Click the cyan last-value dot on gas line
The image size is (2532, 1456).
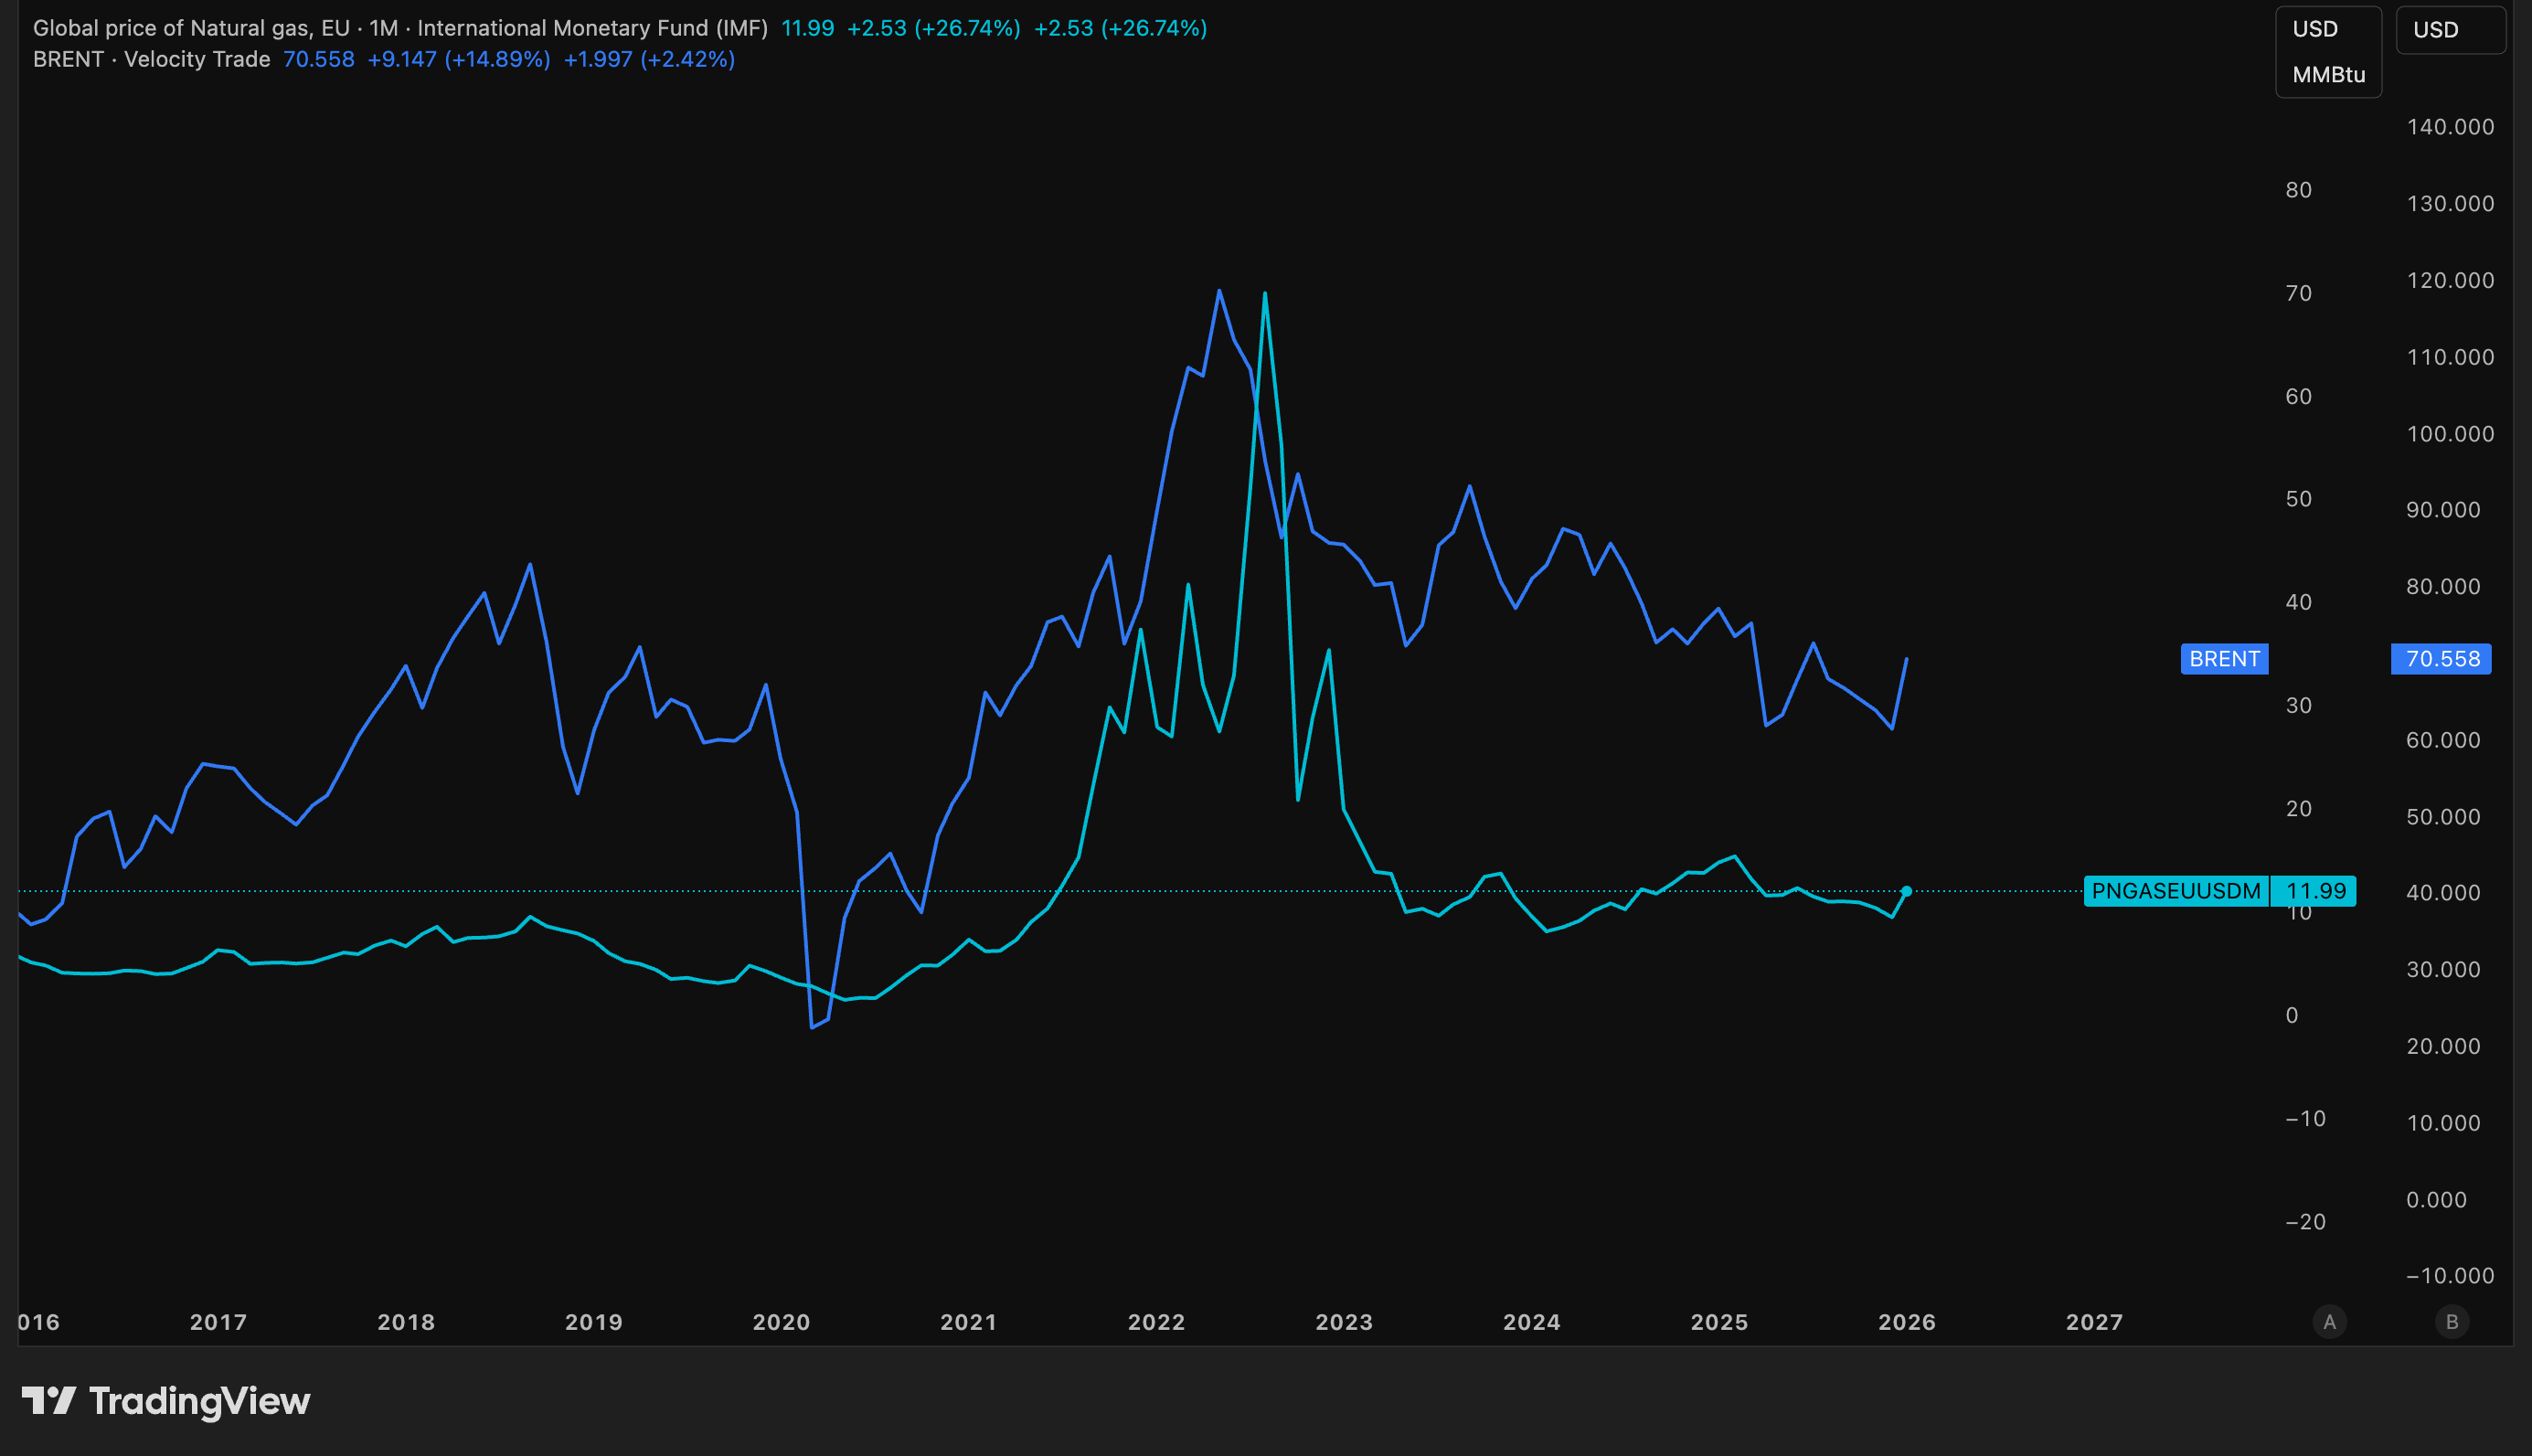(1906, 891)
